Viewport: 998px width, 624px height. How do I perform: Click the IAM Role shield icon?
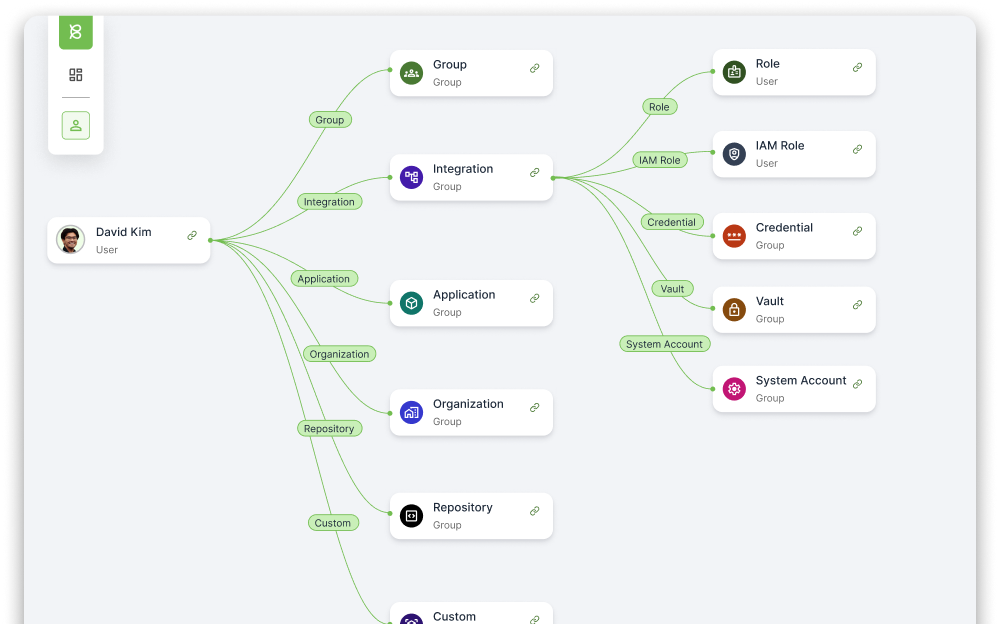point(734,153)
